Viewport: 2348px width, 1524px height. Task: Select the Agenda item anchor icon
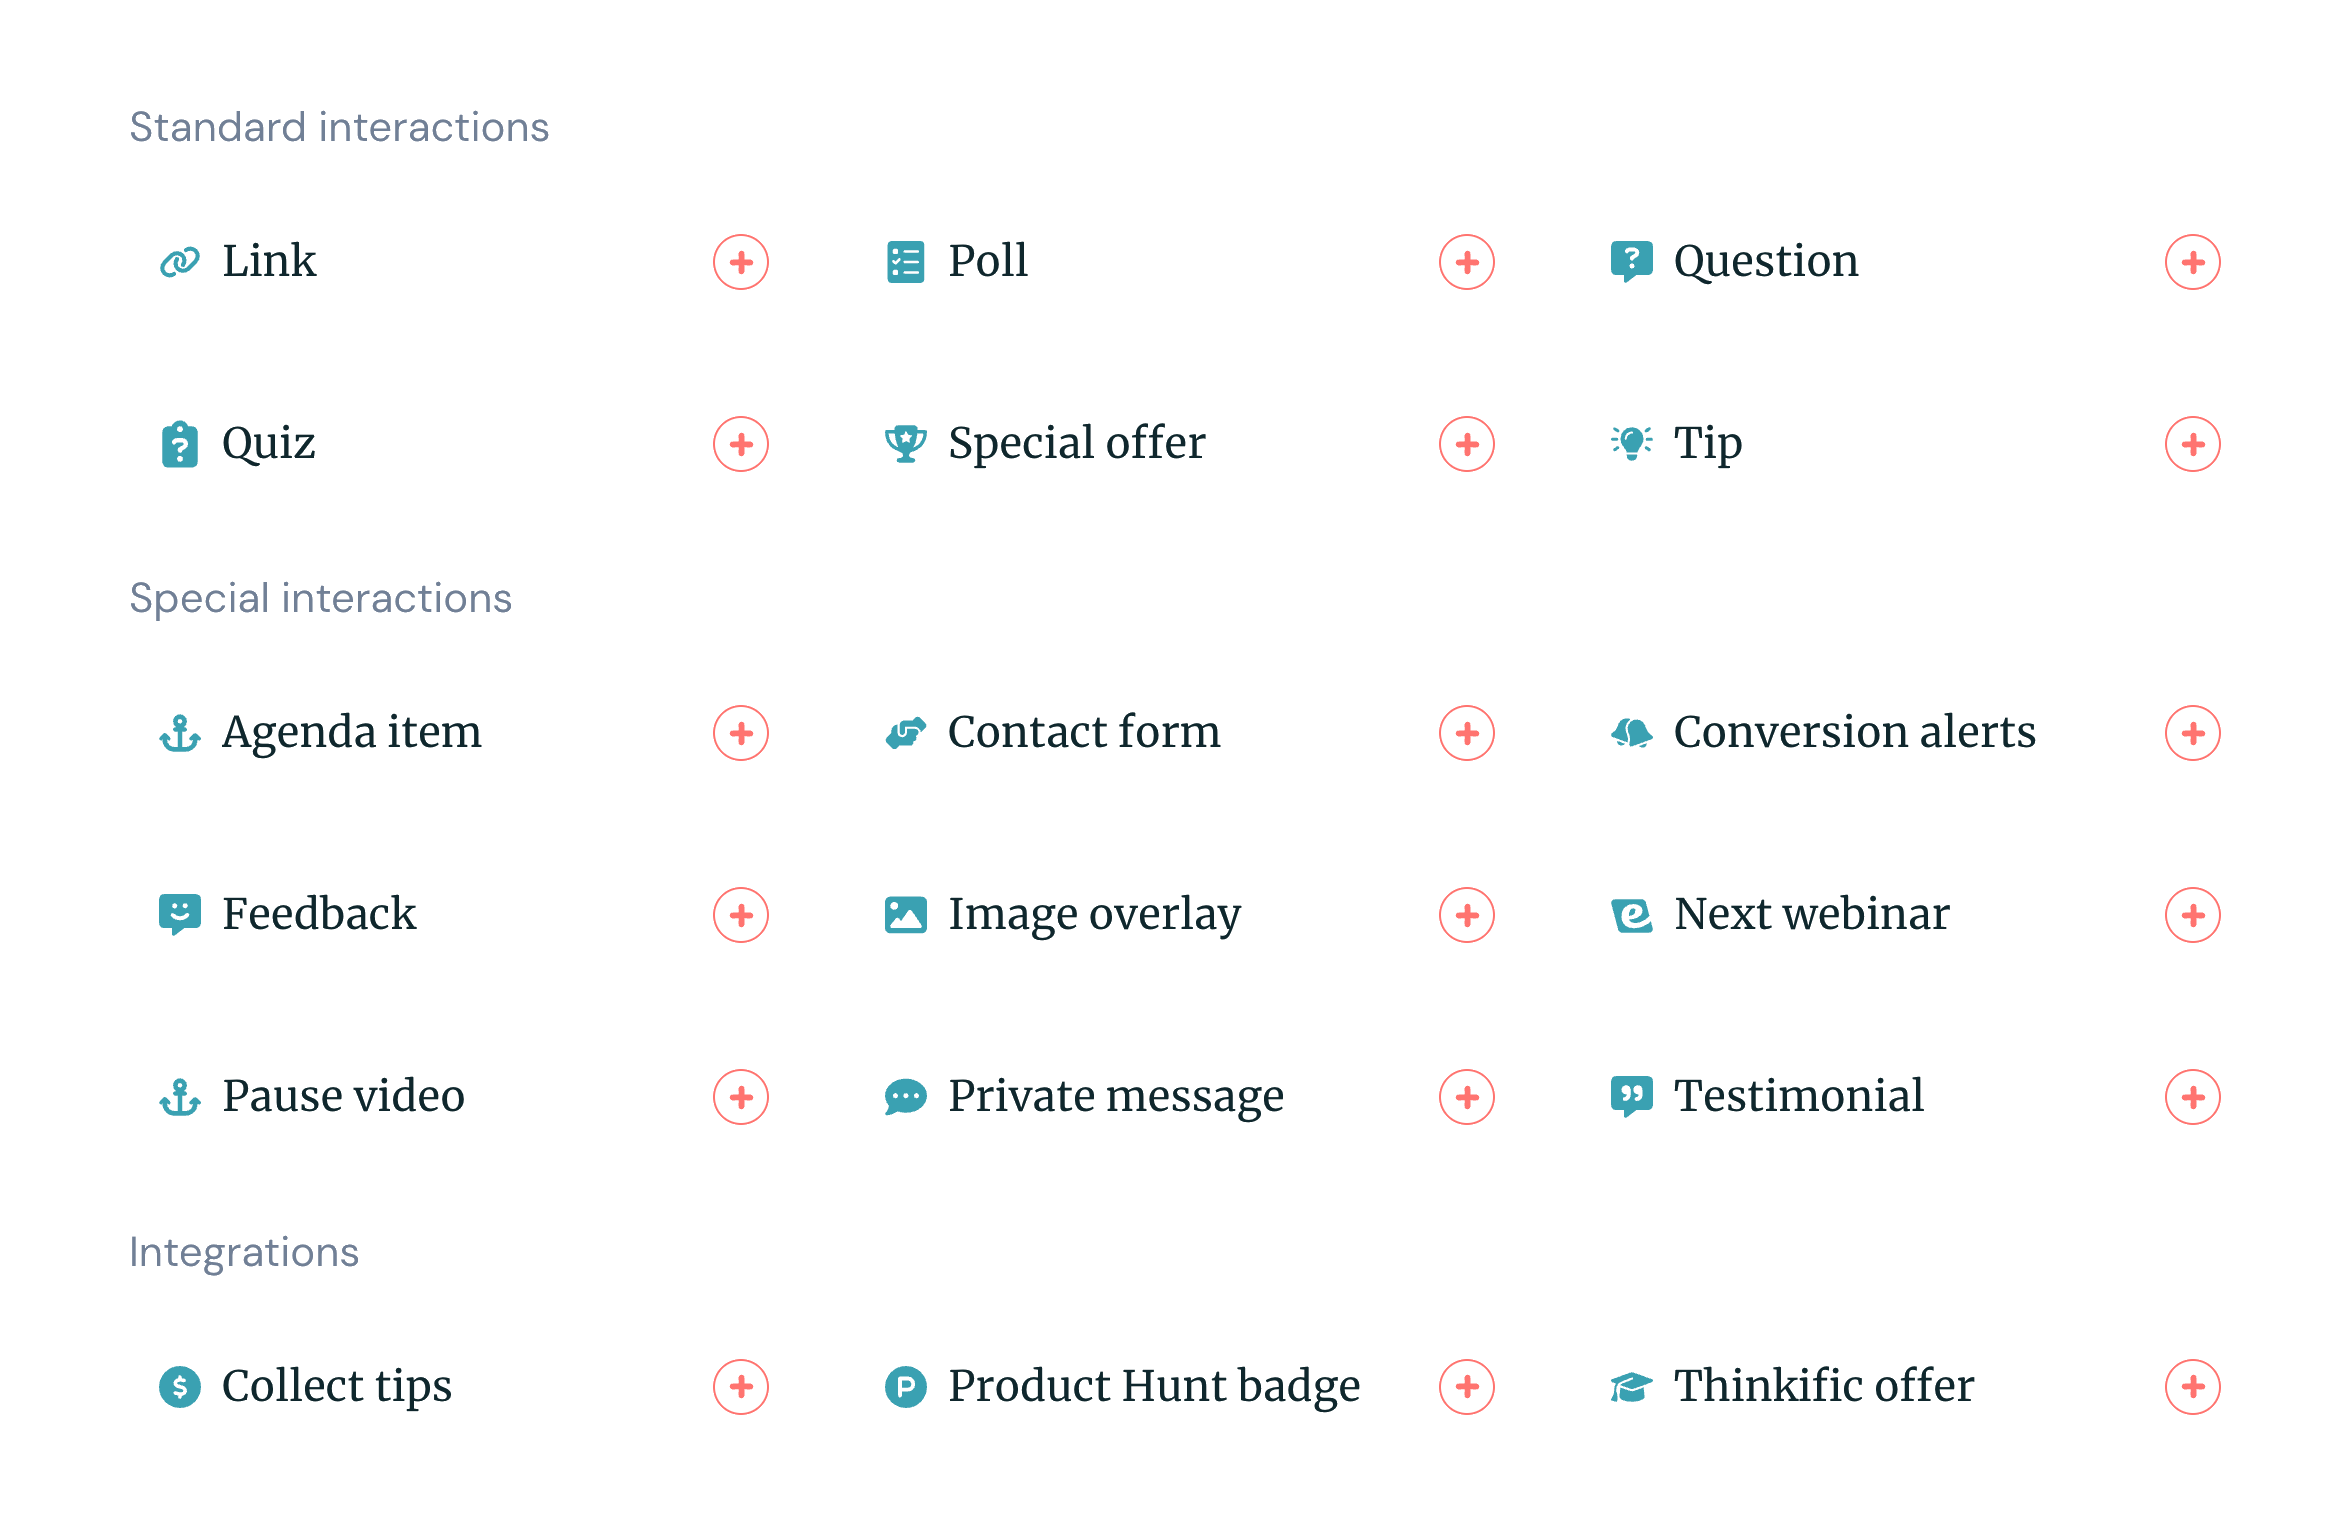coord(179,733)
